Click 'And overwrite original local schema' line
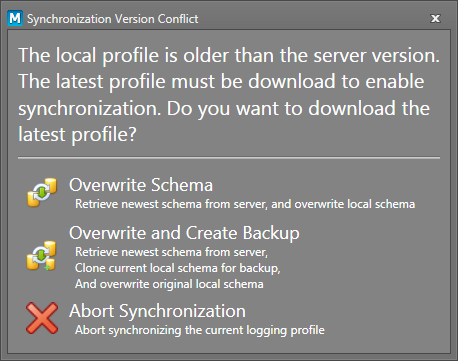The image size is (458, 361). tap(169, 284)
